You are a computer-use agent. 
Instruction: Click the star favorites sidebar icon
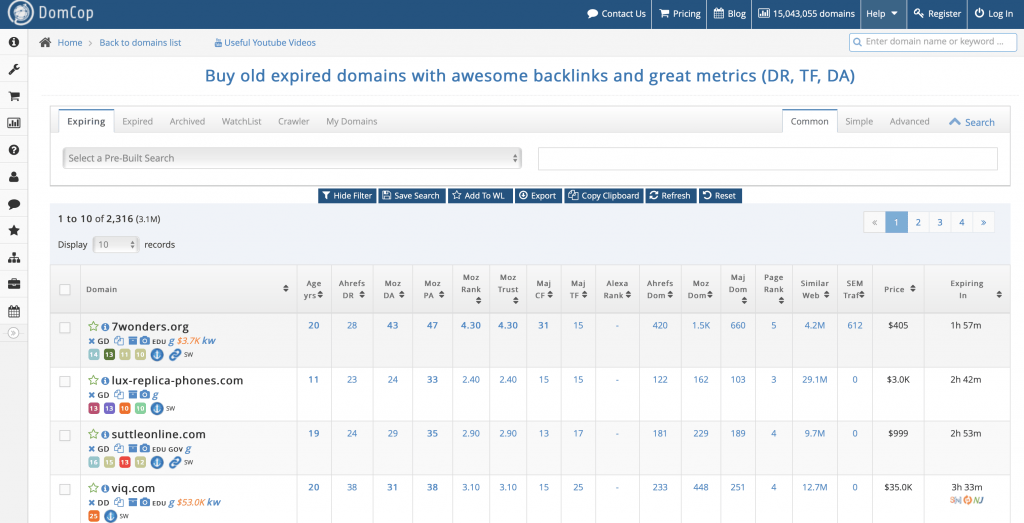point(14,230)
